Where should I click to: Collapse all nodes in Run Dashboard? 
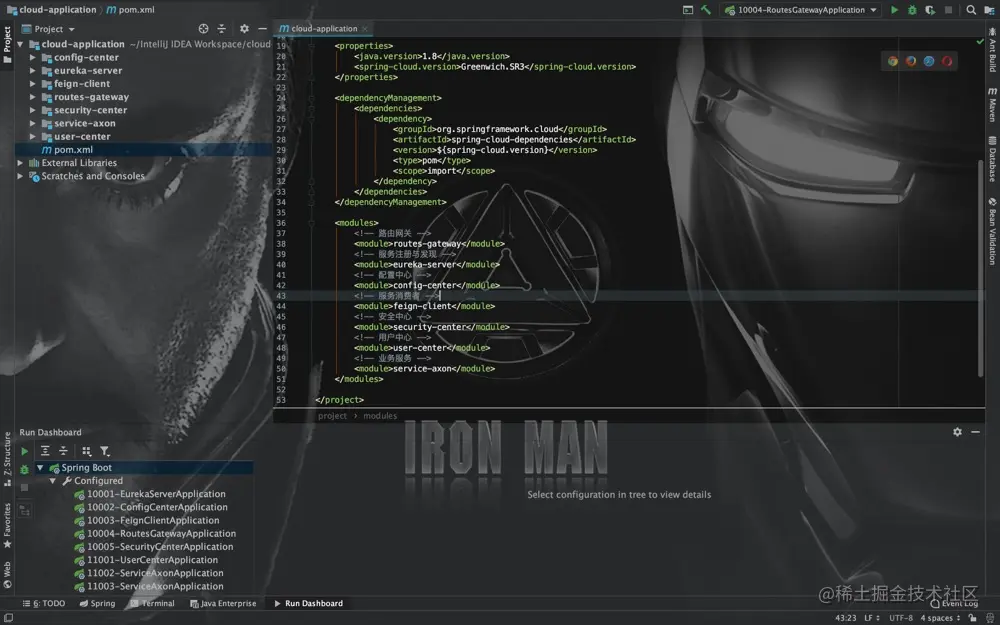63,452
